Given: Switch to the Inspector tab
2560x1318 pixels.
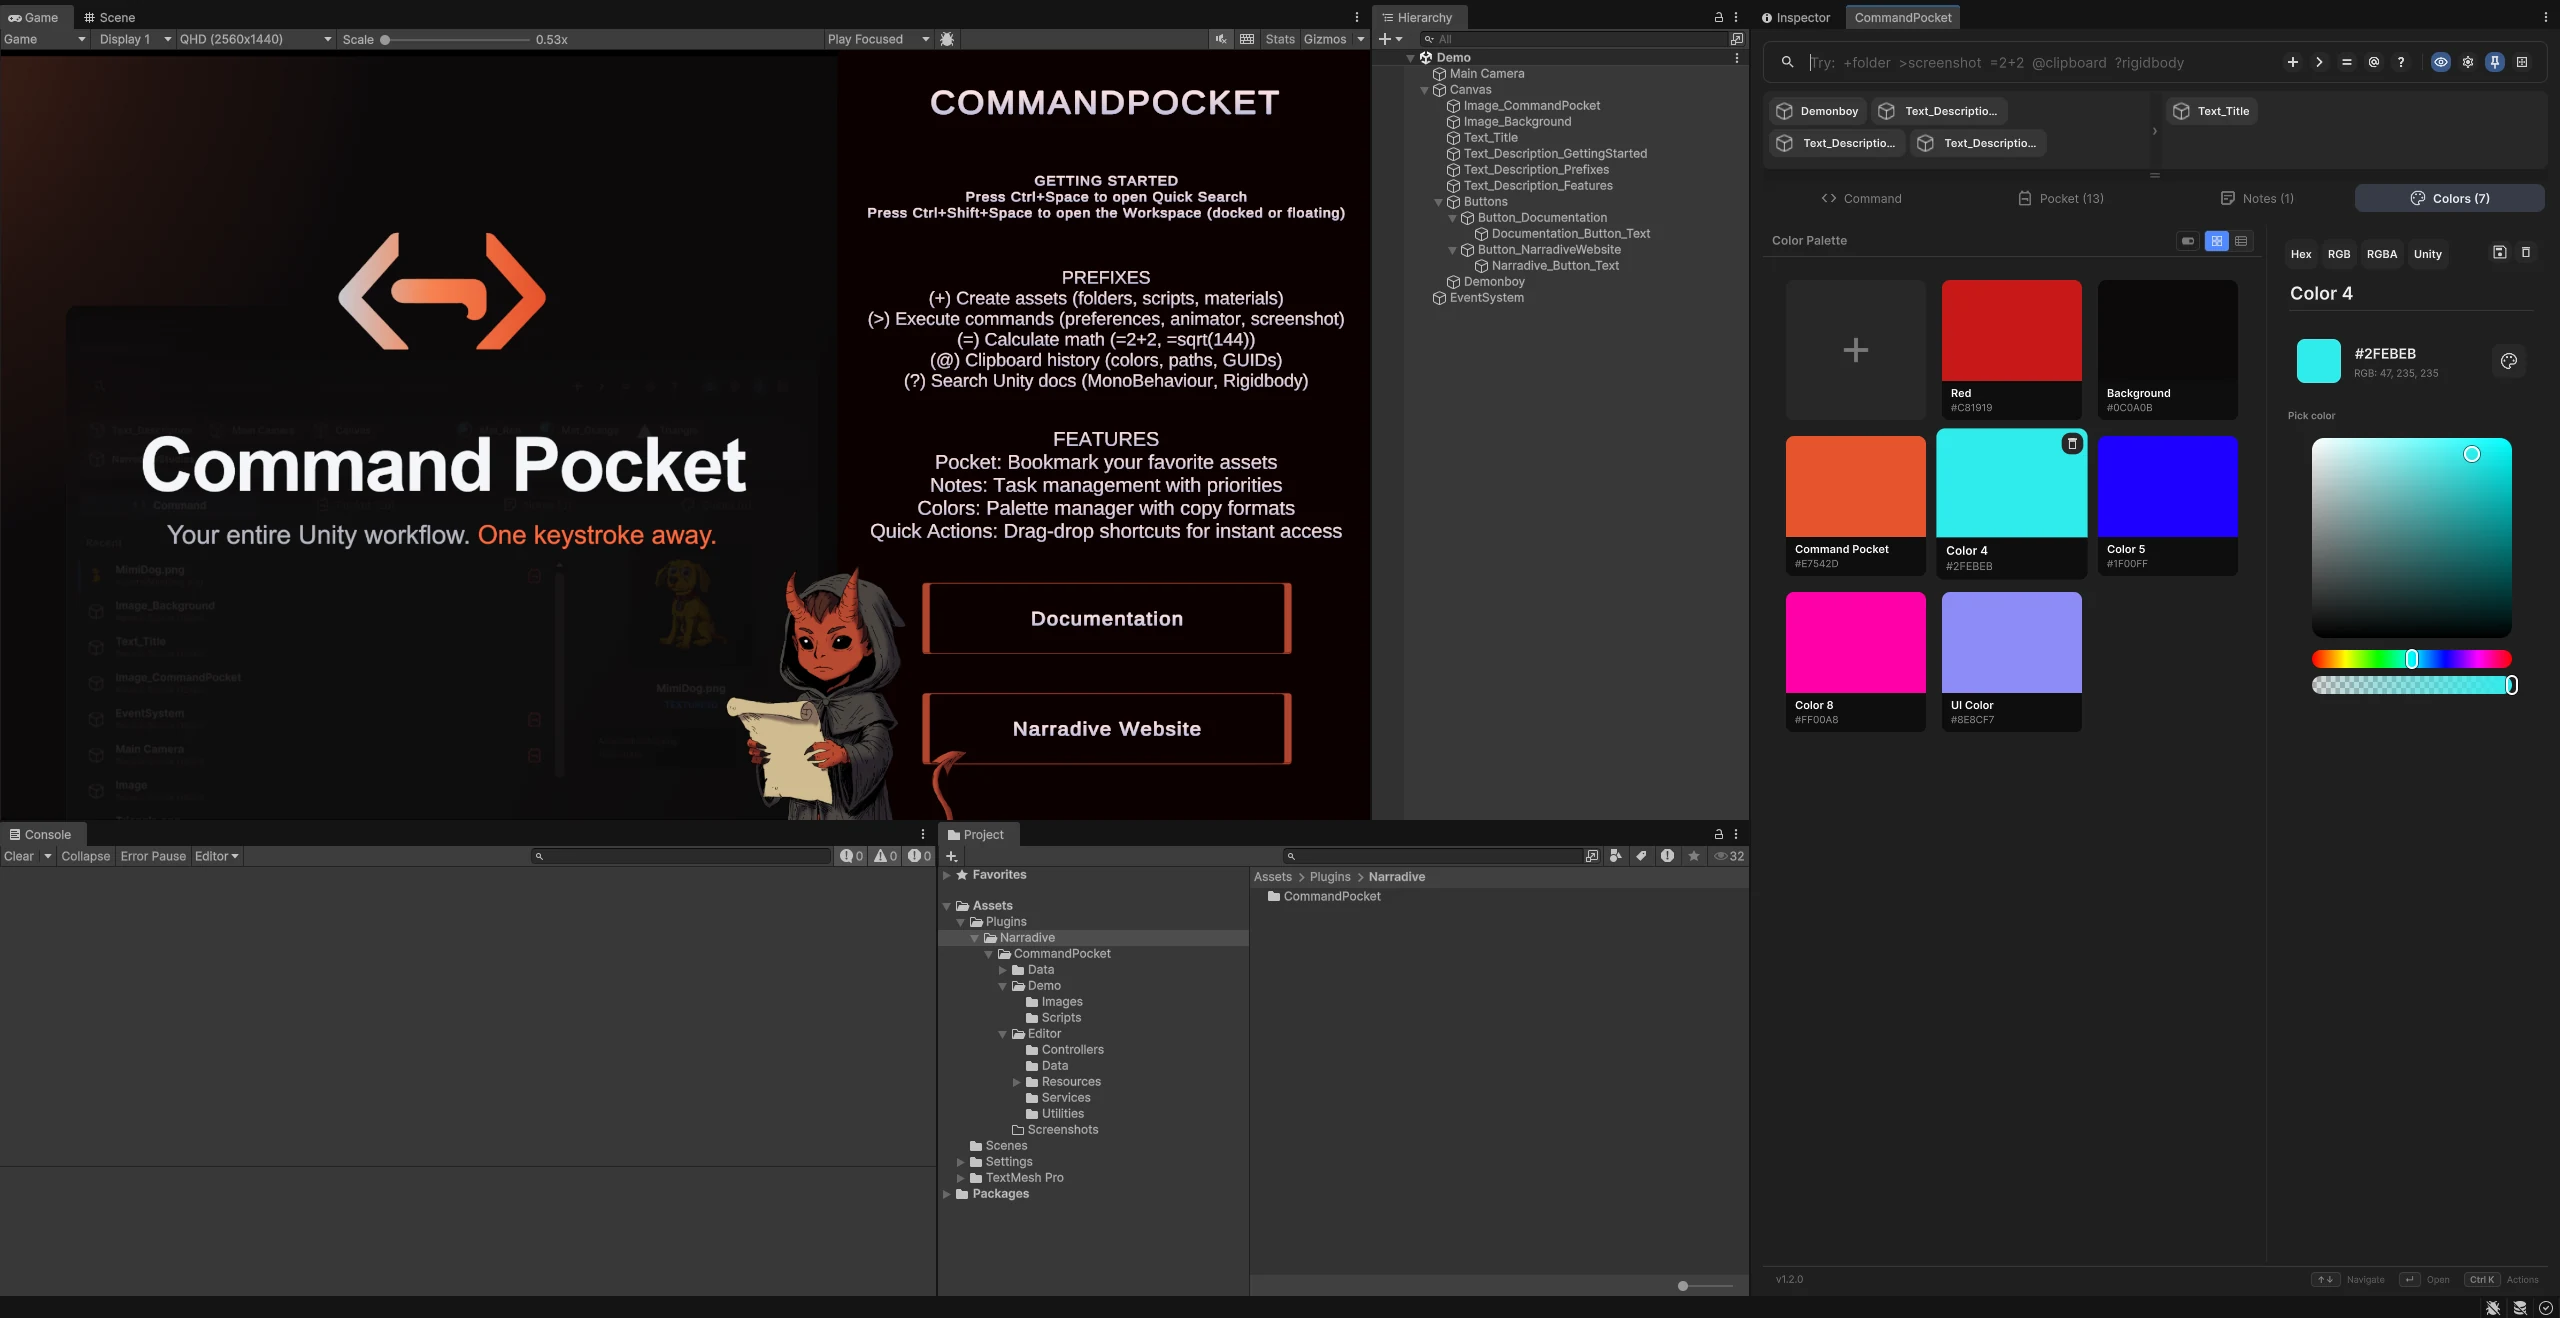Looking at the screenshot, I should pyautogui.click(x=1795, y=17).
